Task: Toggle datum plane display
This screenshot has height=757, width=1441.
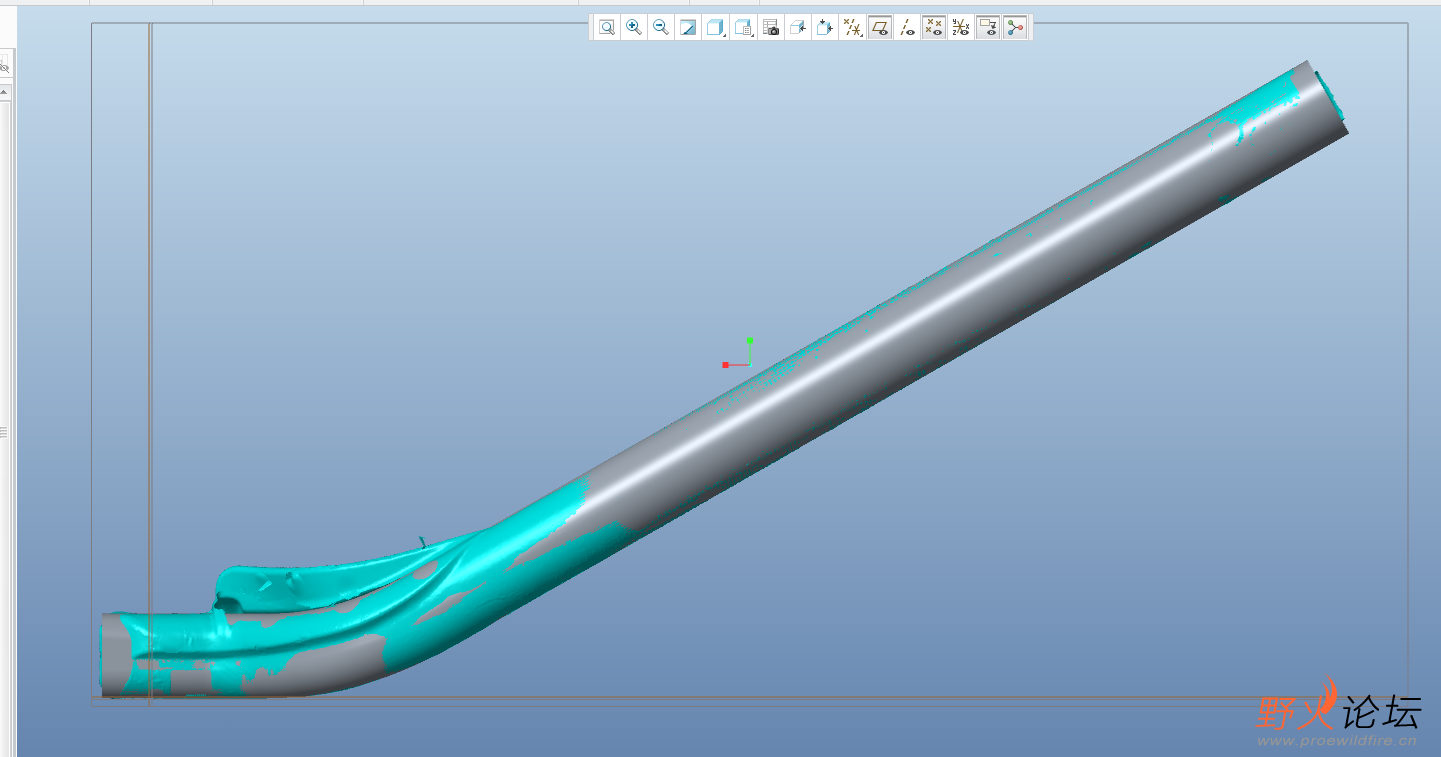Action: [880, 28]
